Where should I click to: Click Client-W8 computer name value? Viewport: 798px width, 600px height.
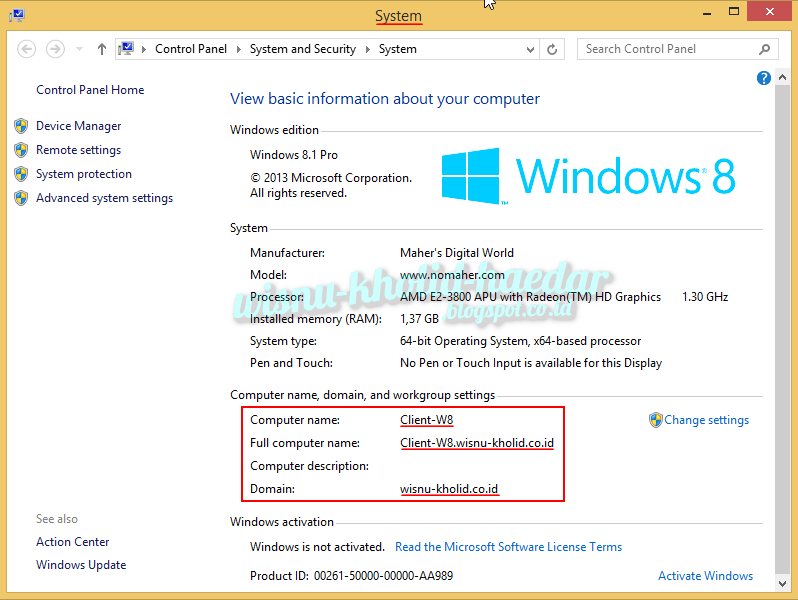coord(426,420)
